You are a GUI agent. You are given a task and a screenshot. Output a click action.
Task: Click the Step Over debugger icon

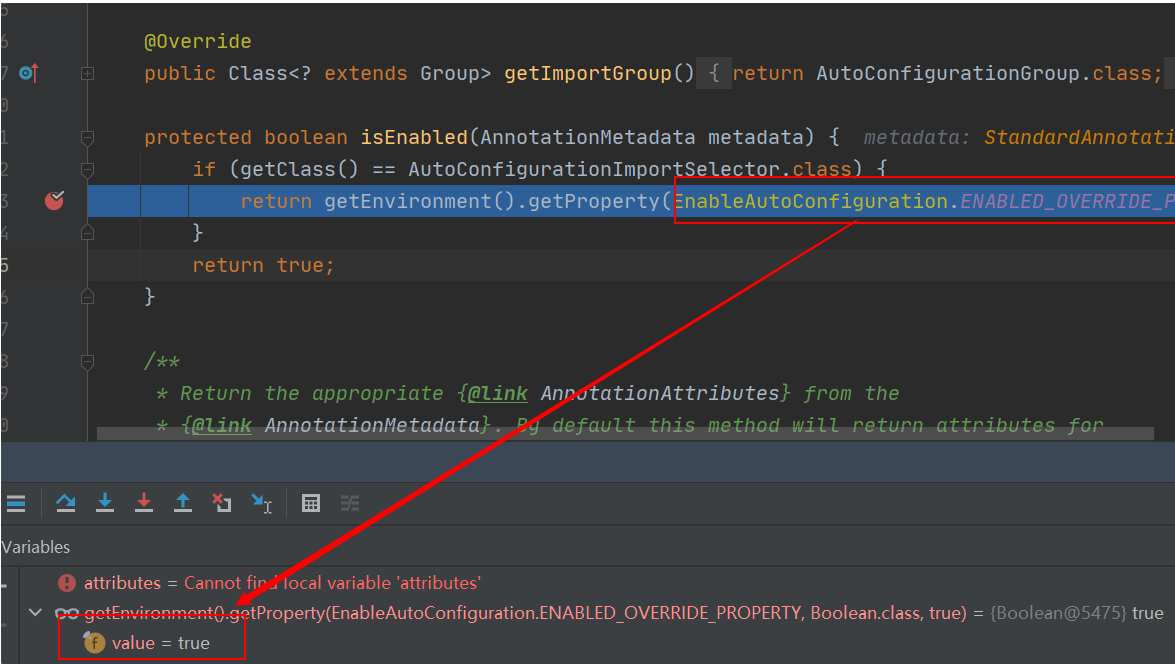pyautogui.click(x=66, y=503)
